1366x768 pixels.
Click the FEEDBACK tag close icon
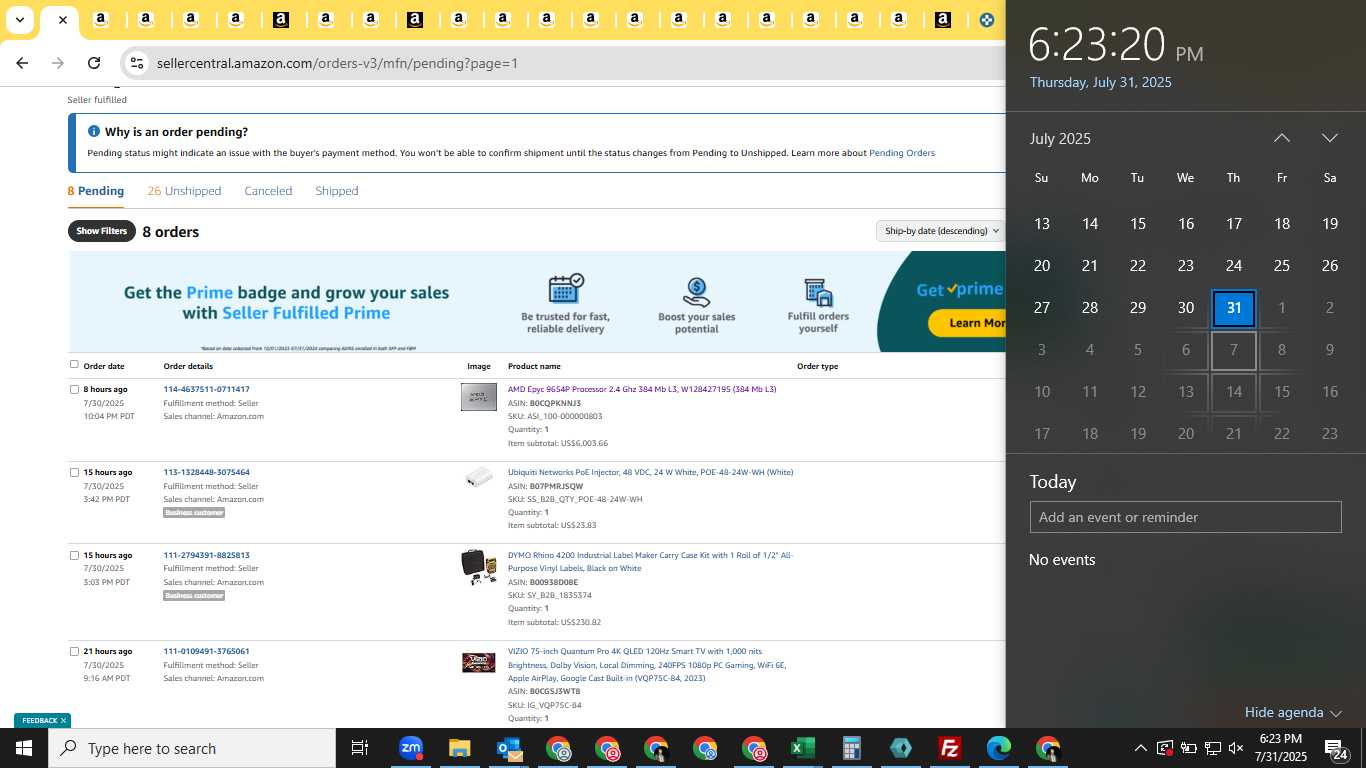63,720
